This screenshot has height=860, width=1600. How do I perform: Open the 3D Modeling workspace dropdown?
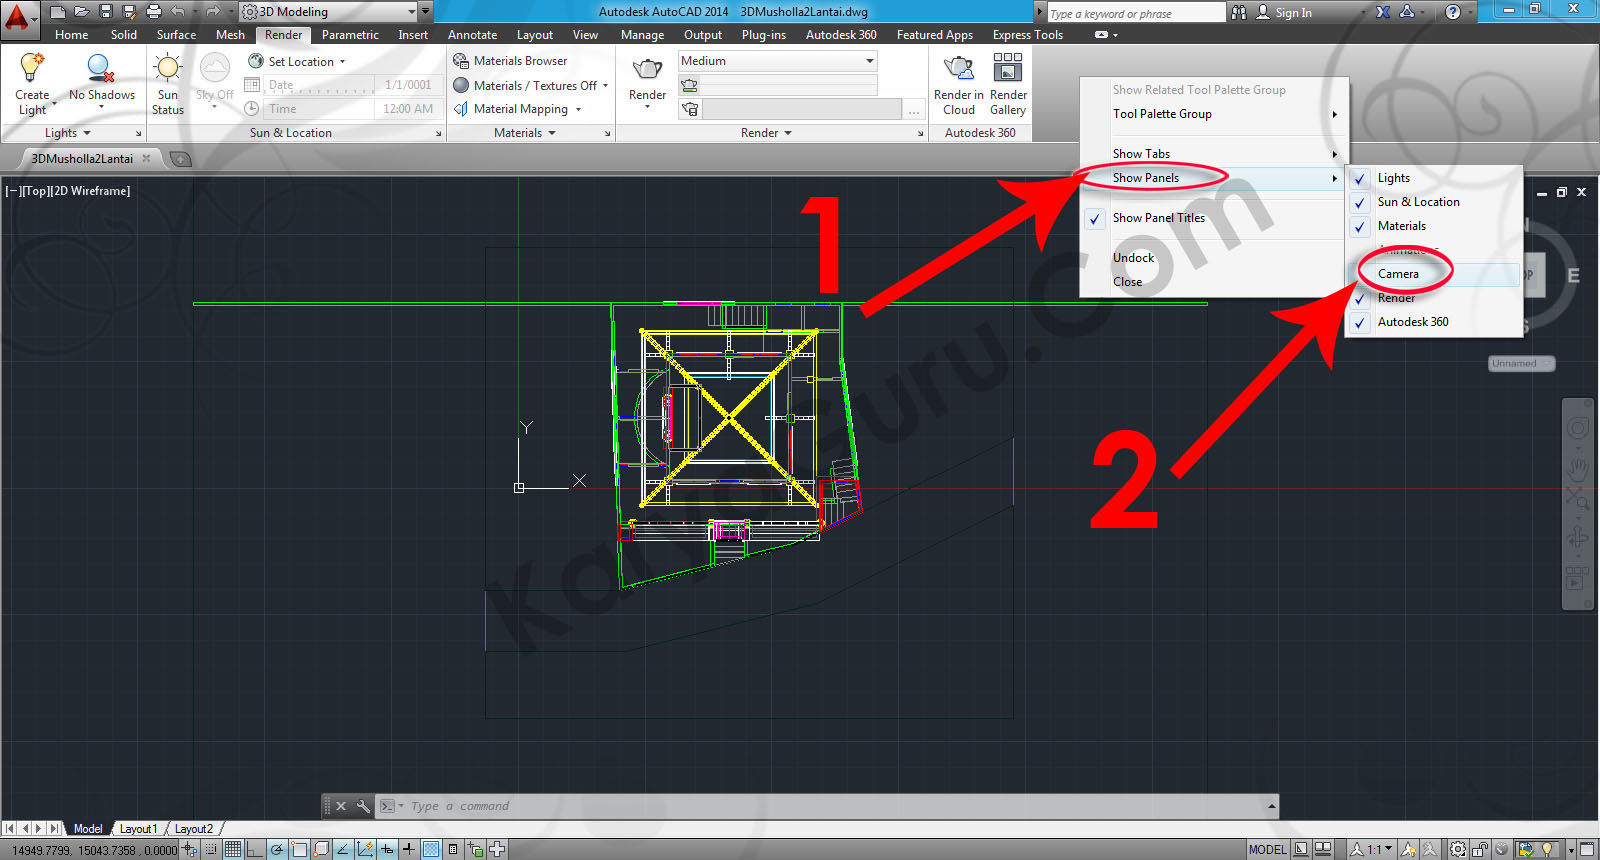pos(412,12)
